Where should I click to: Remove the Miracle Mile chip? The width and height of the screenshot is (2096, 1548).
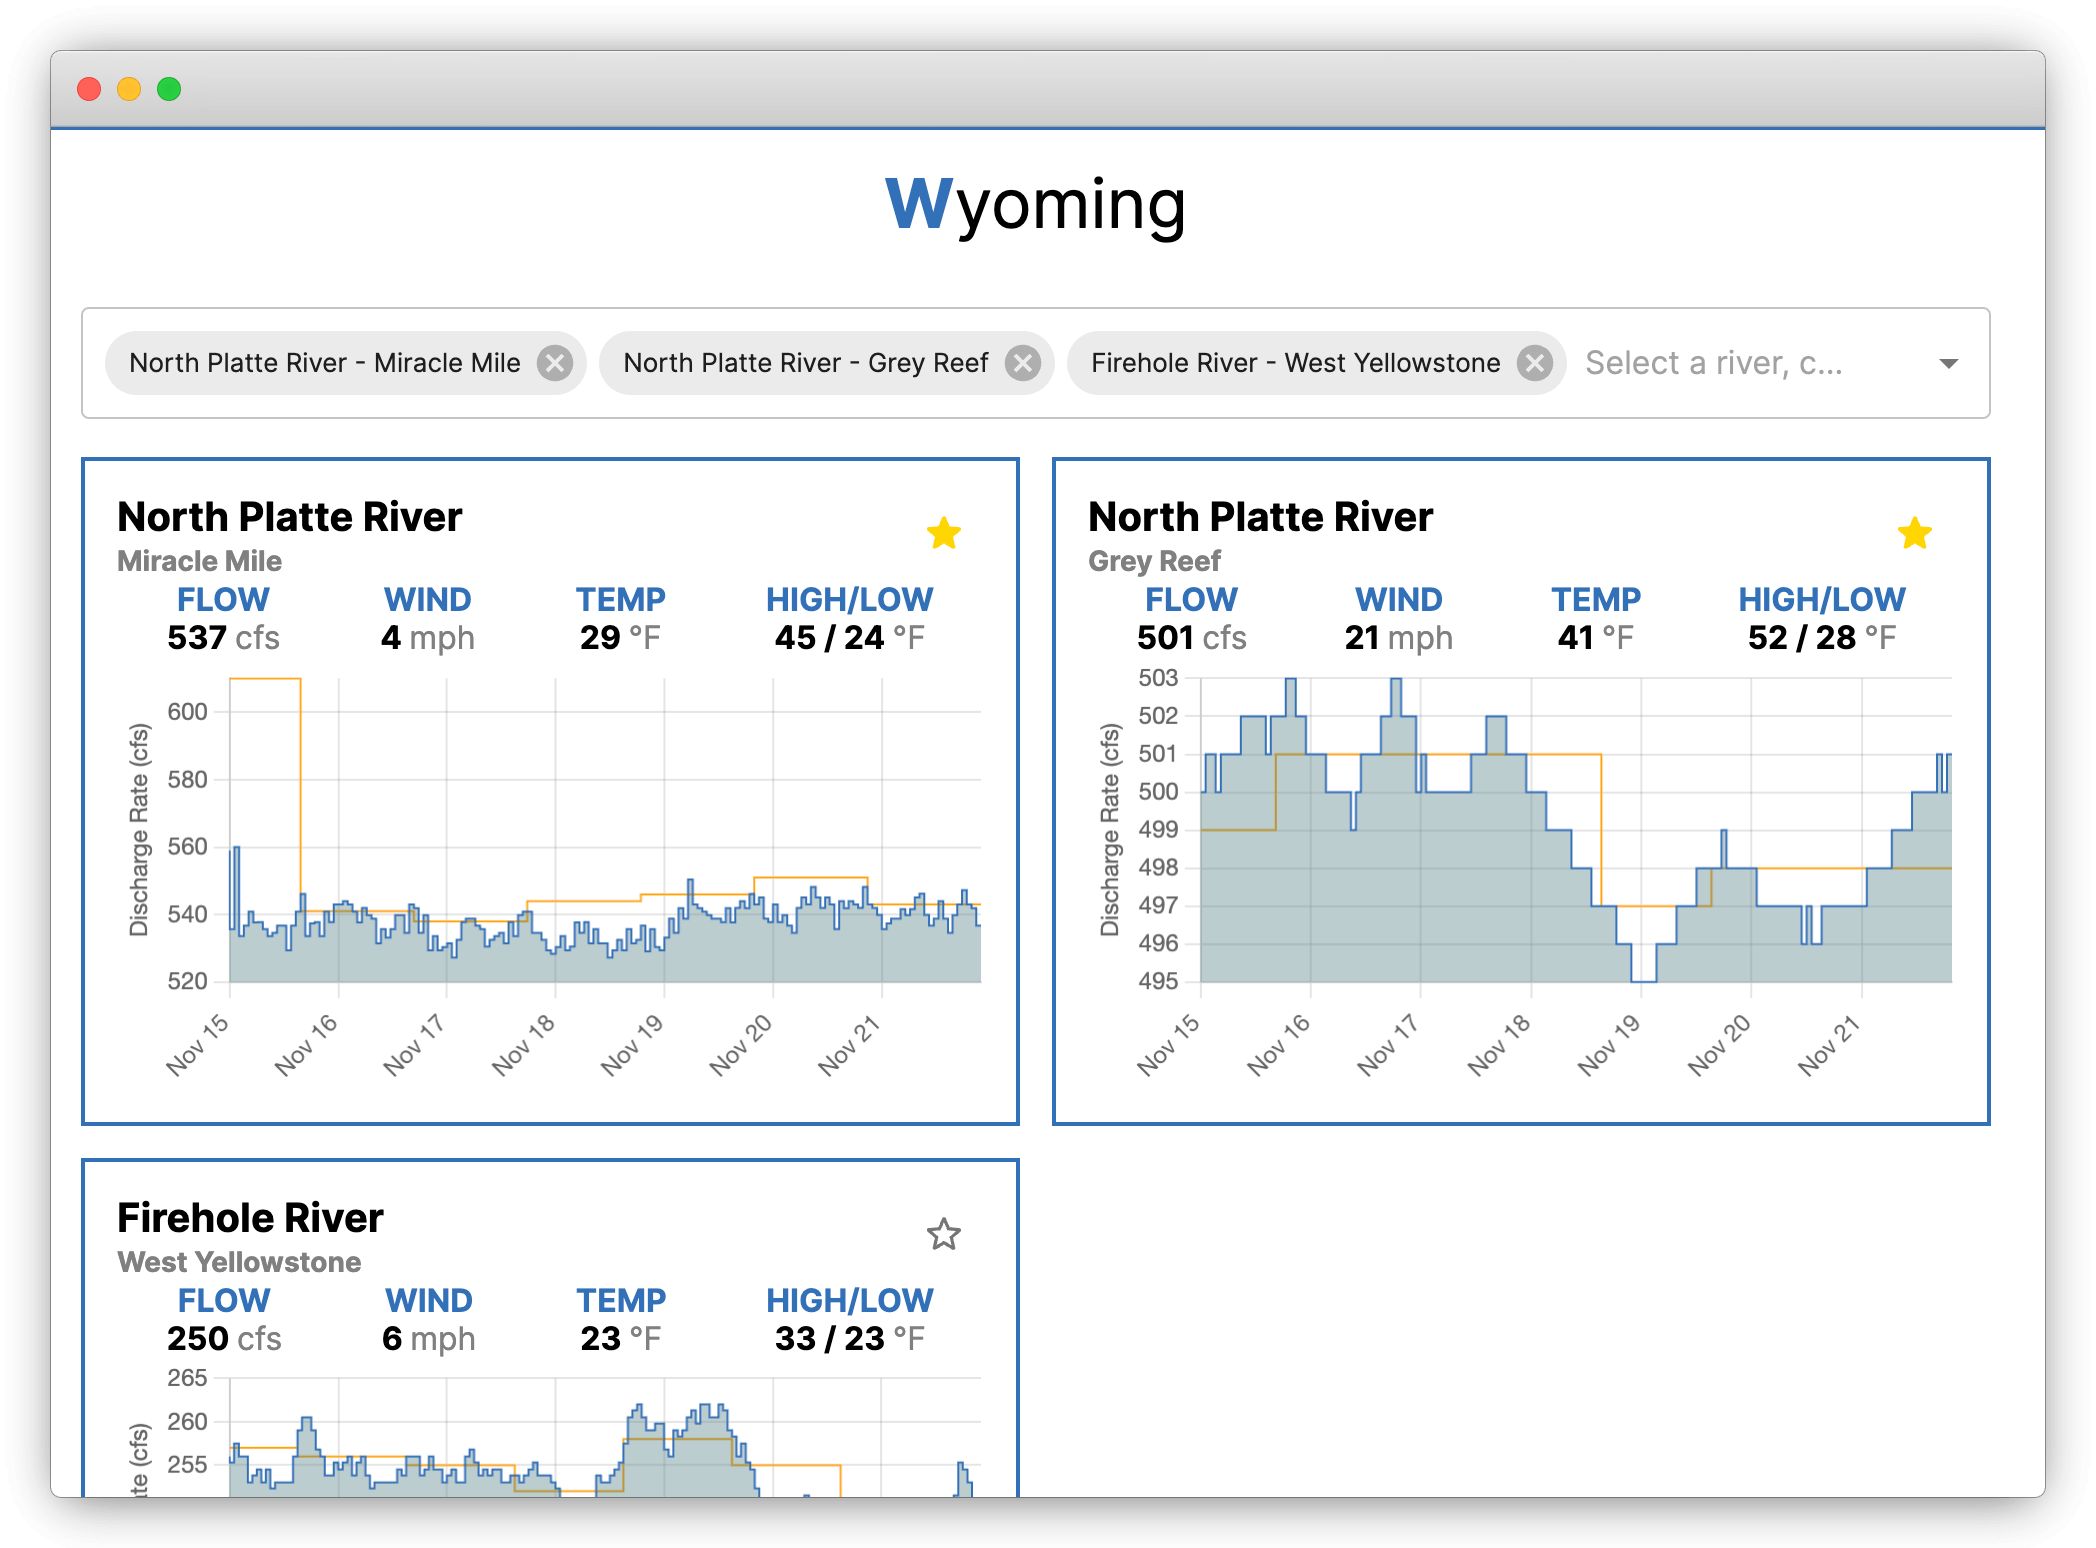coord(555,363)
